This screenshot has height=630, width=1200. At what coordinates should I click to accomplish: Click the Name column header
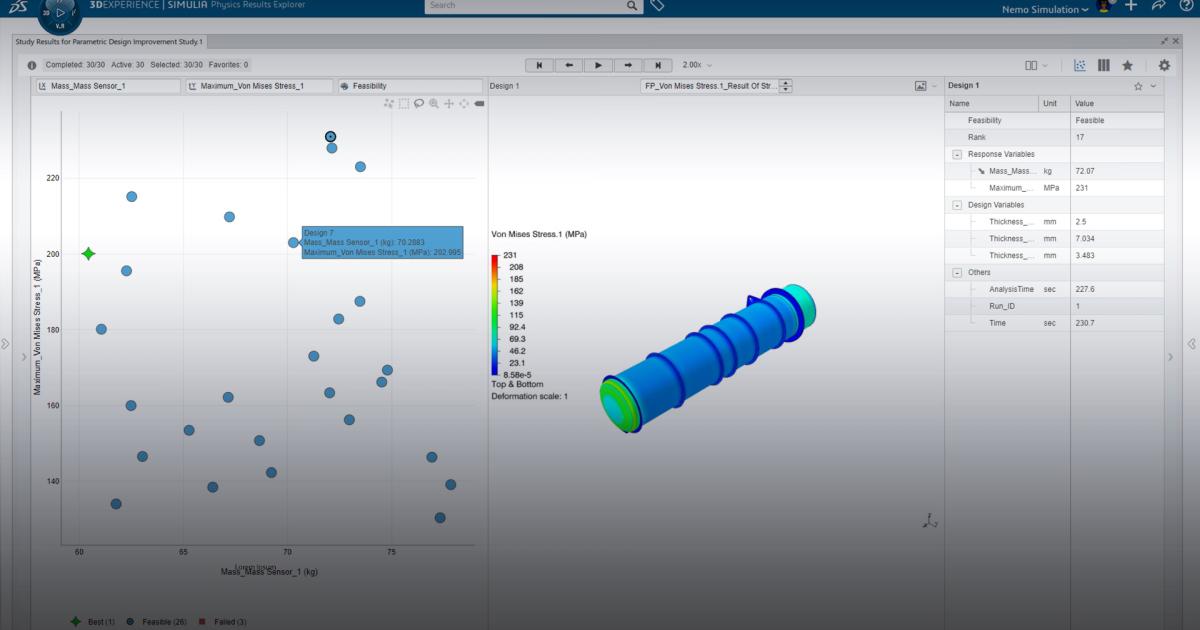[x=992, y=103]
